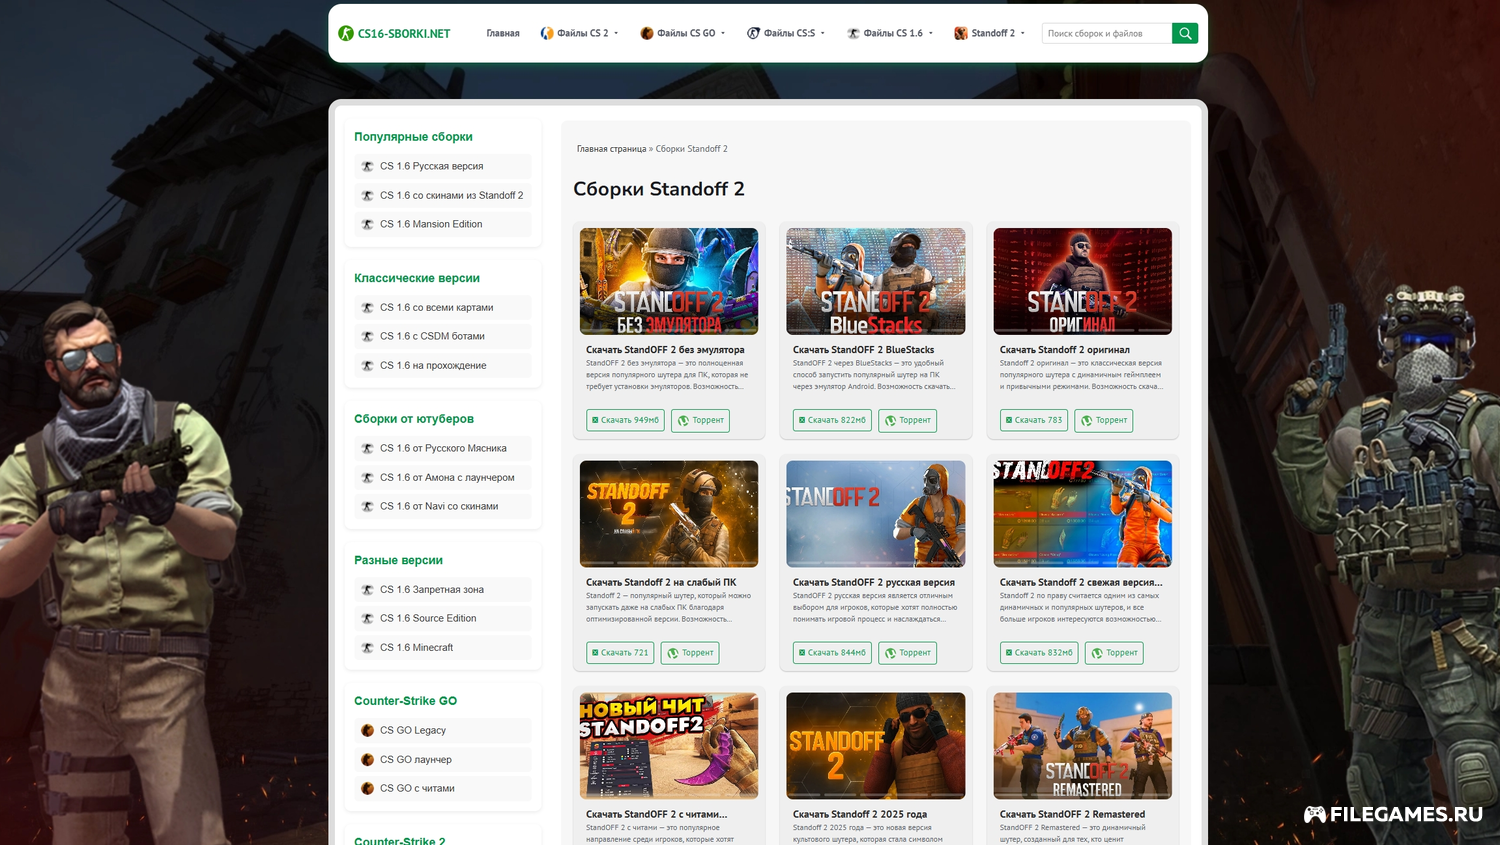Click the CS16-SBORKI.NET logo icon
The width and height of the screenshot is (1500, 845).
pos(346,33)
